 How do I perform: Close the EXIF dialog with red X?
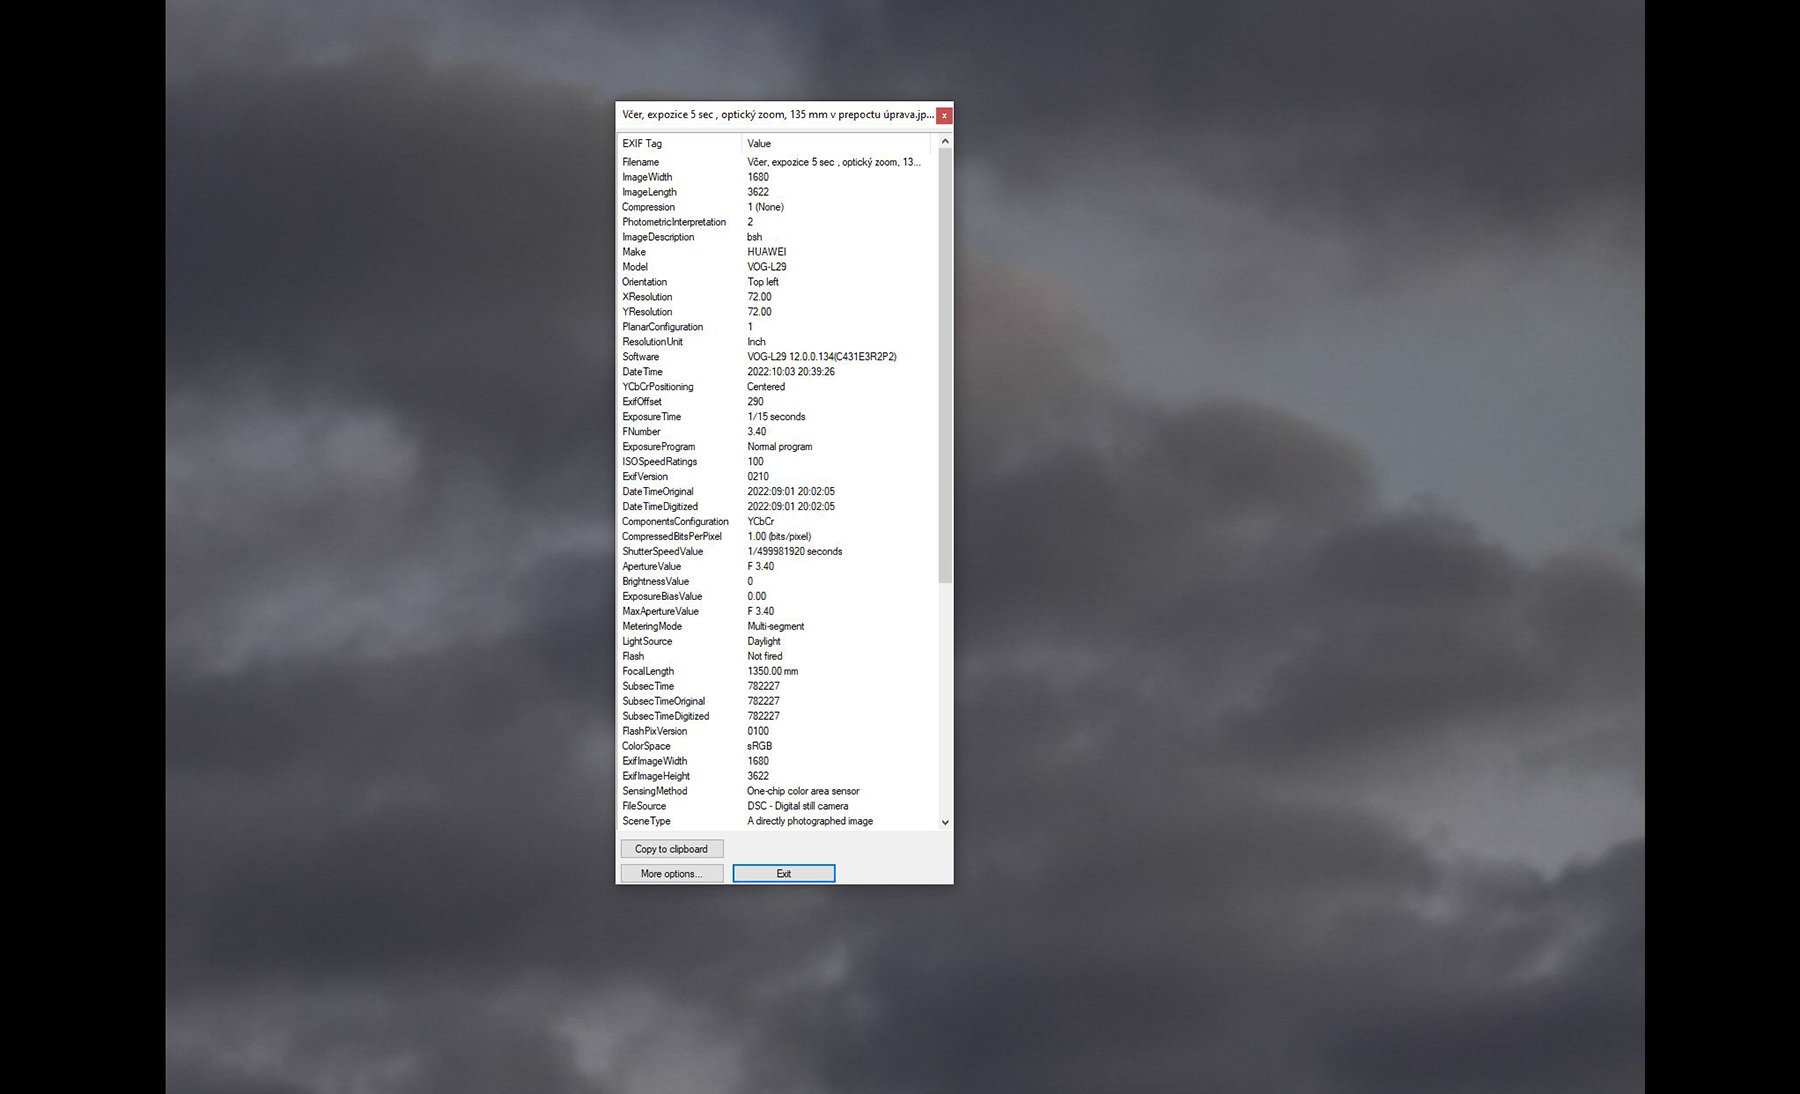pos(943,115)
